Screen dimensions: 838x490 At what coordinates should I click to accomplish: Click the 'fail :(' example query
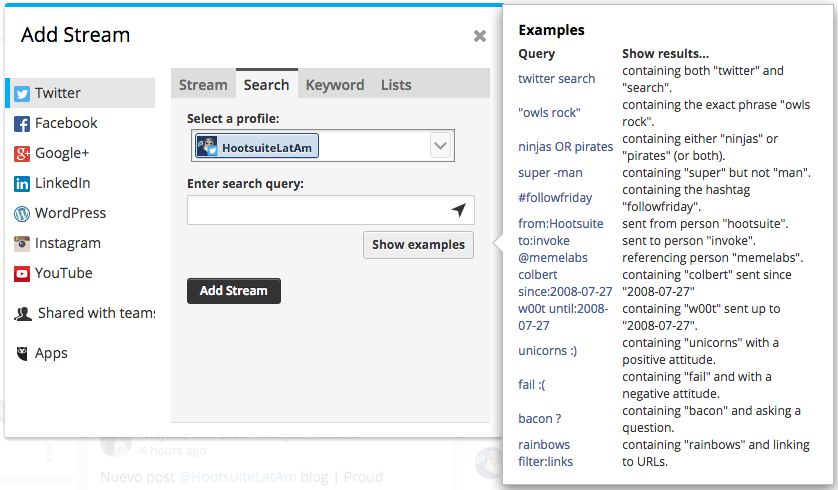532,385
